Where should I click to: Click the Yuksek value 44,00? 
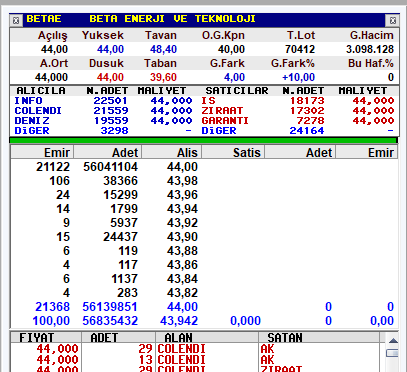click(x=110, y=49)
